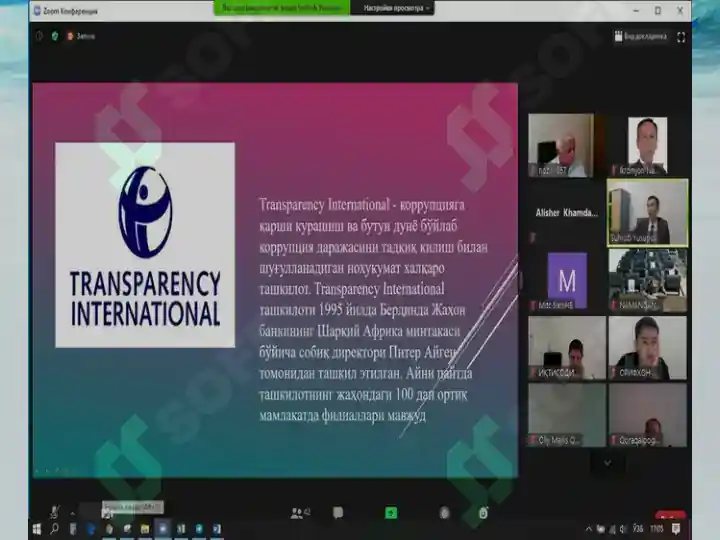Select the purple M avatar participant tile
This screenshot has width=720, height=540.
click(x=567, y=280)
